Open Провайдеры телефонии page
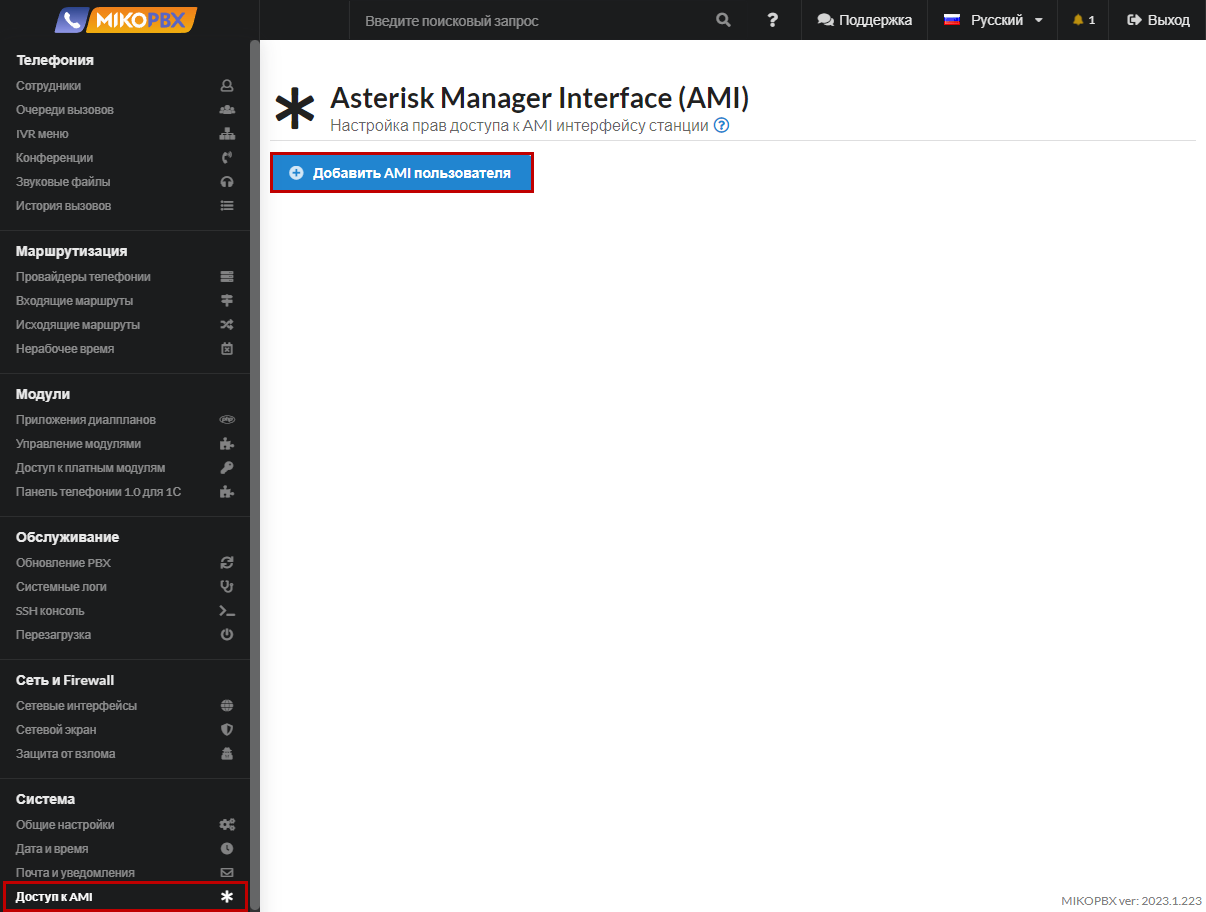Screen dimensions: 1206x912 (83, 277)
